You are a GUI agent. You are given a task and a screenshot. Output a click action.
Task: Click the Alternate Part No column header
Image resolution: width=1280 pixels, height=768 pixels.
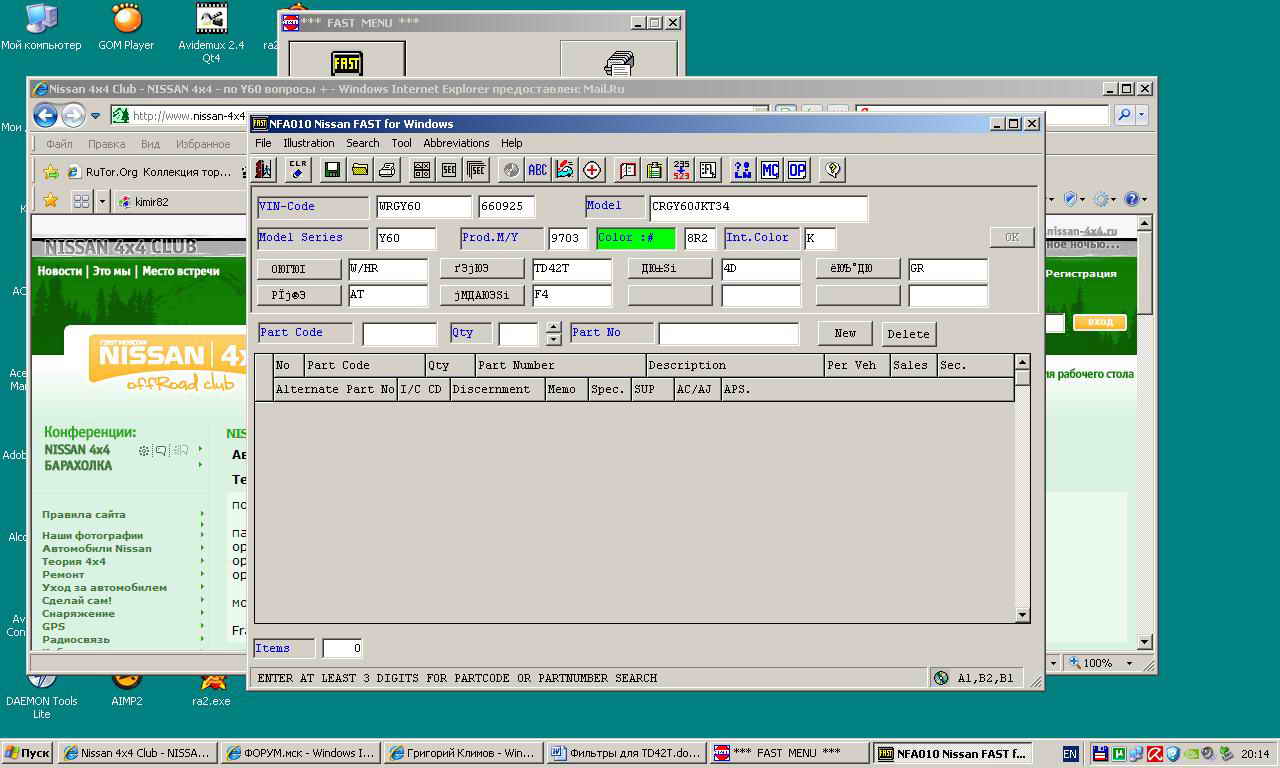[335, 389]
